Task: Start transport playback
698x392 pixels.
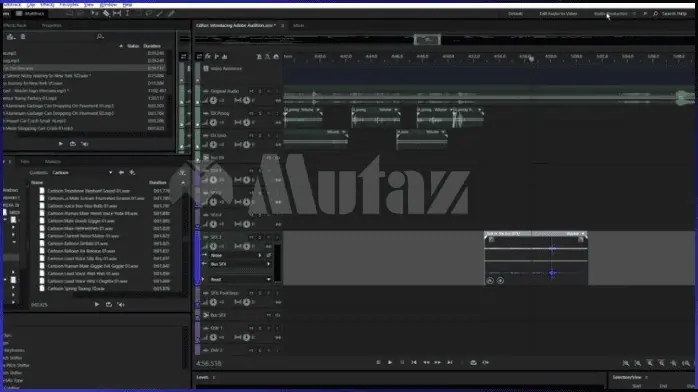Action: (x=390, y=363)
